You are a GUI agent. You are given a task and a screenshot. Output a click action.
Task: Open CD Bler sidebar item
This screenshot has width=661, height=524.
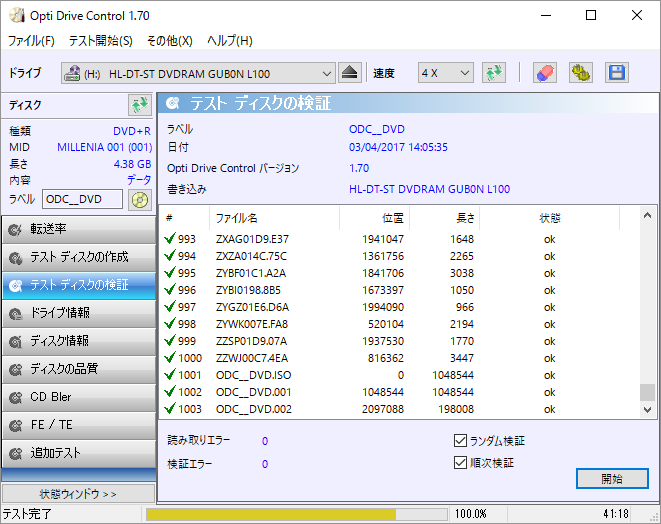coord(79,397)
